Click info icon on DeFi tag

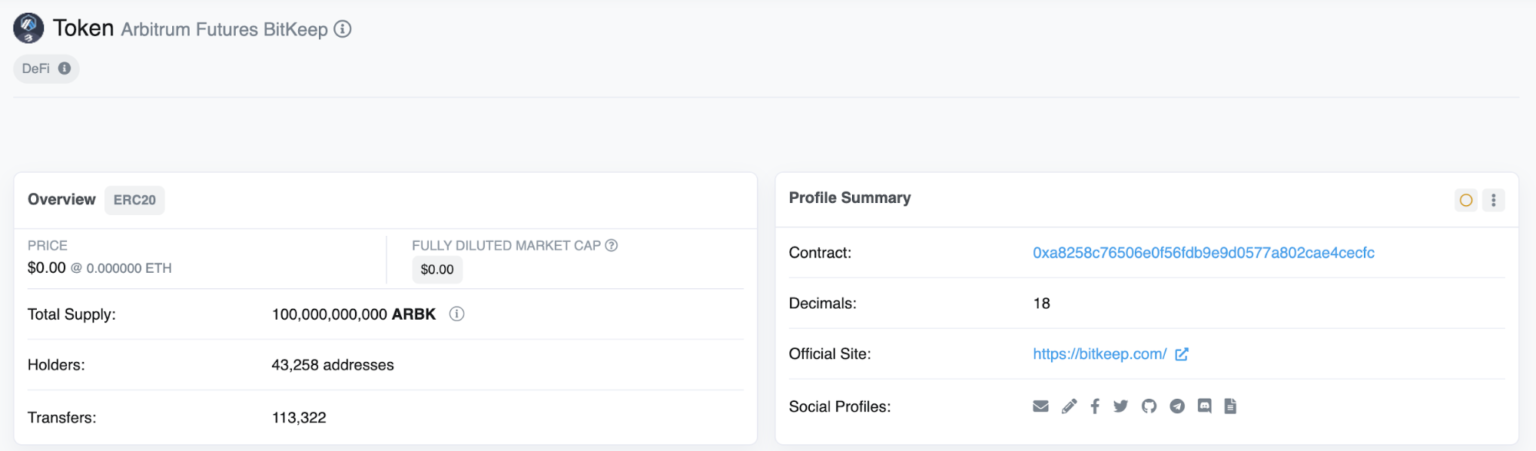[x=65, y=69]
